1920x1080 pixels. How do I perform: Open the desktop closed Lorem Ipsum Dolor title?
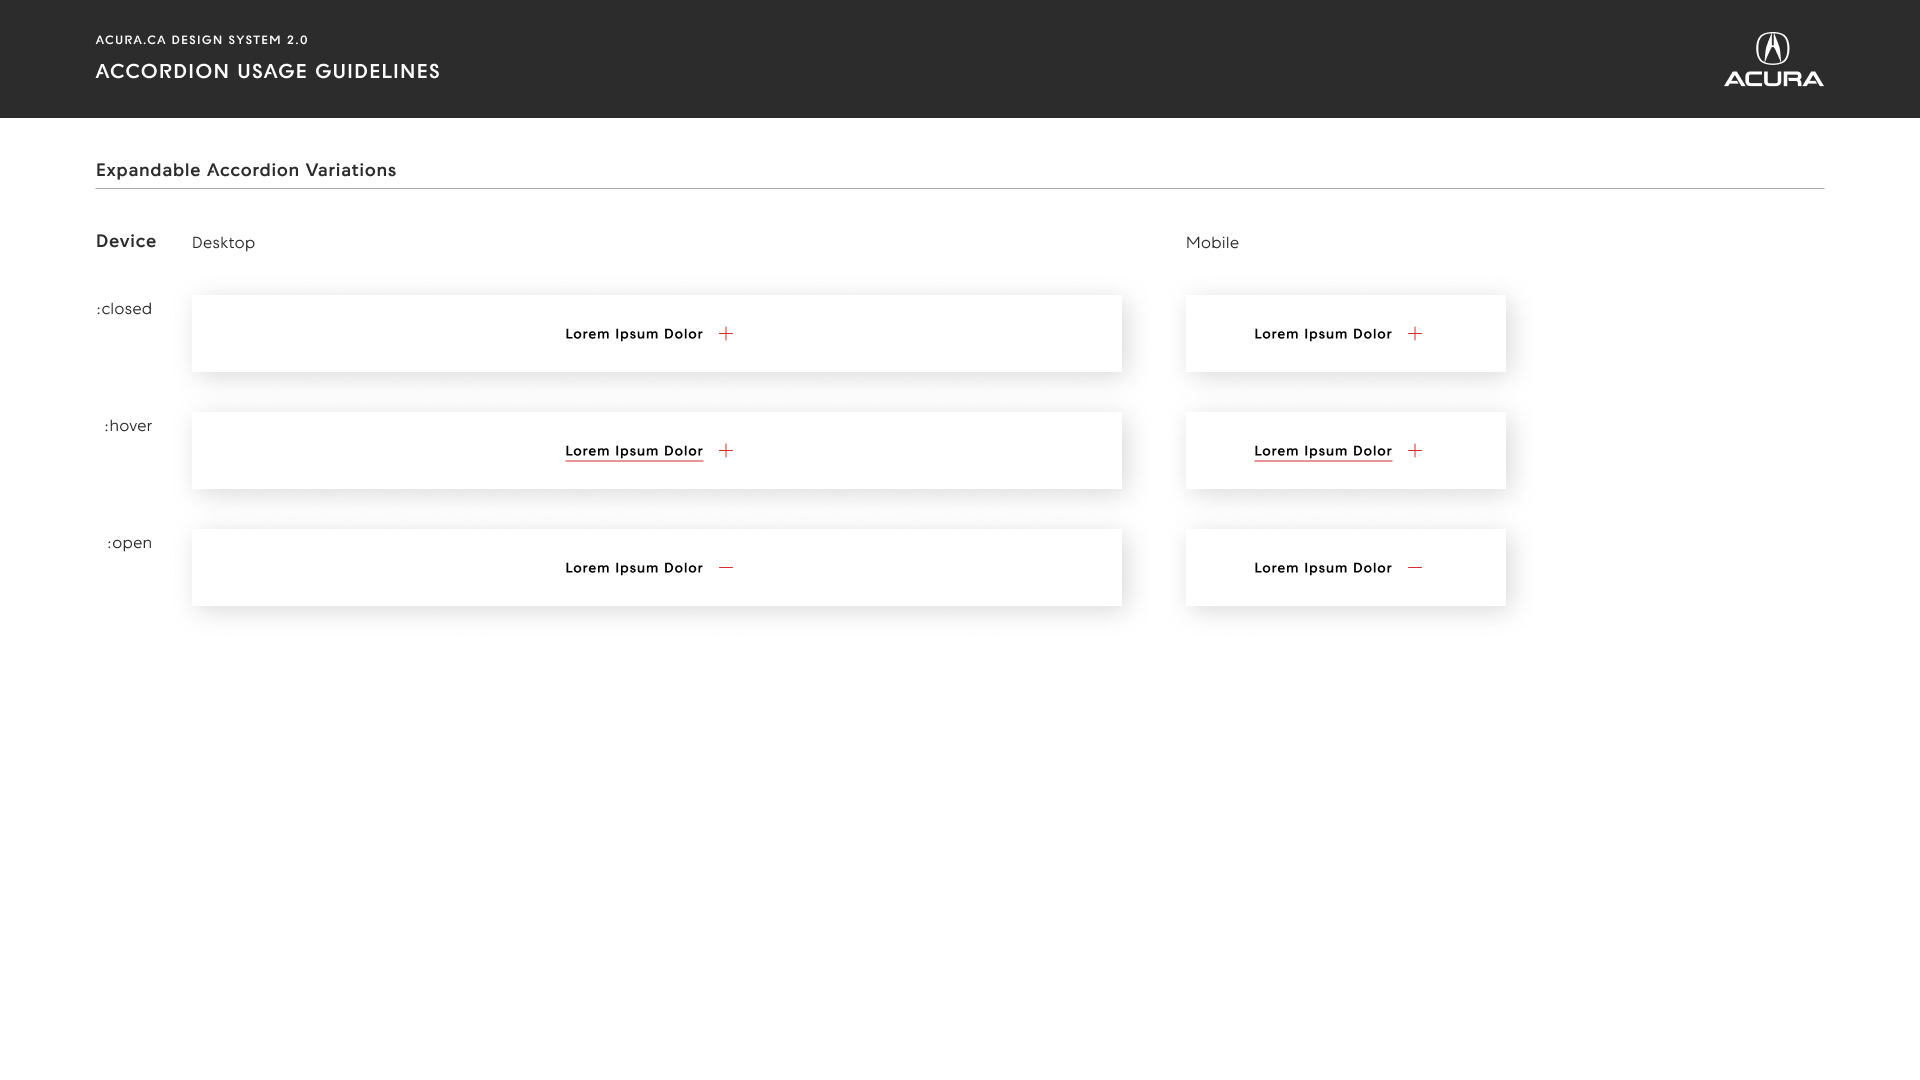[634, 334]
